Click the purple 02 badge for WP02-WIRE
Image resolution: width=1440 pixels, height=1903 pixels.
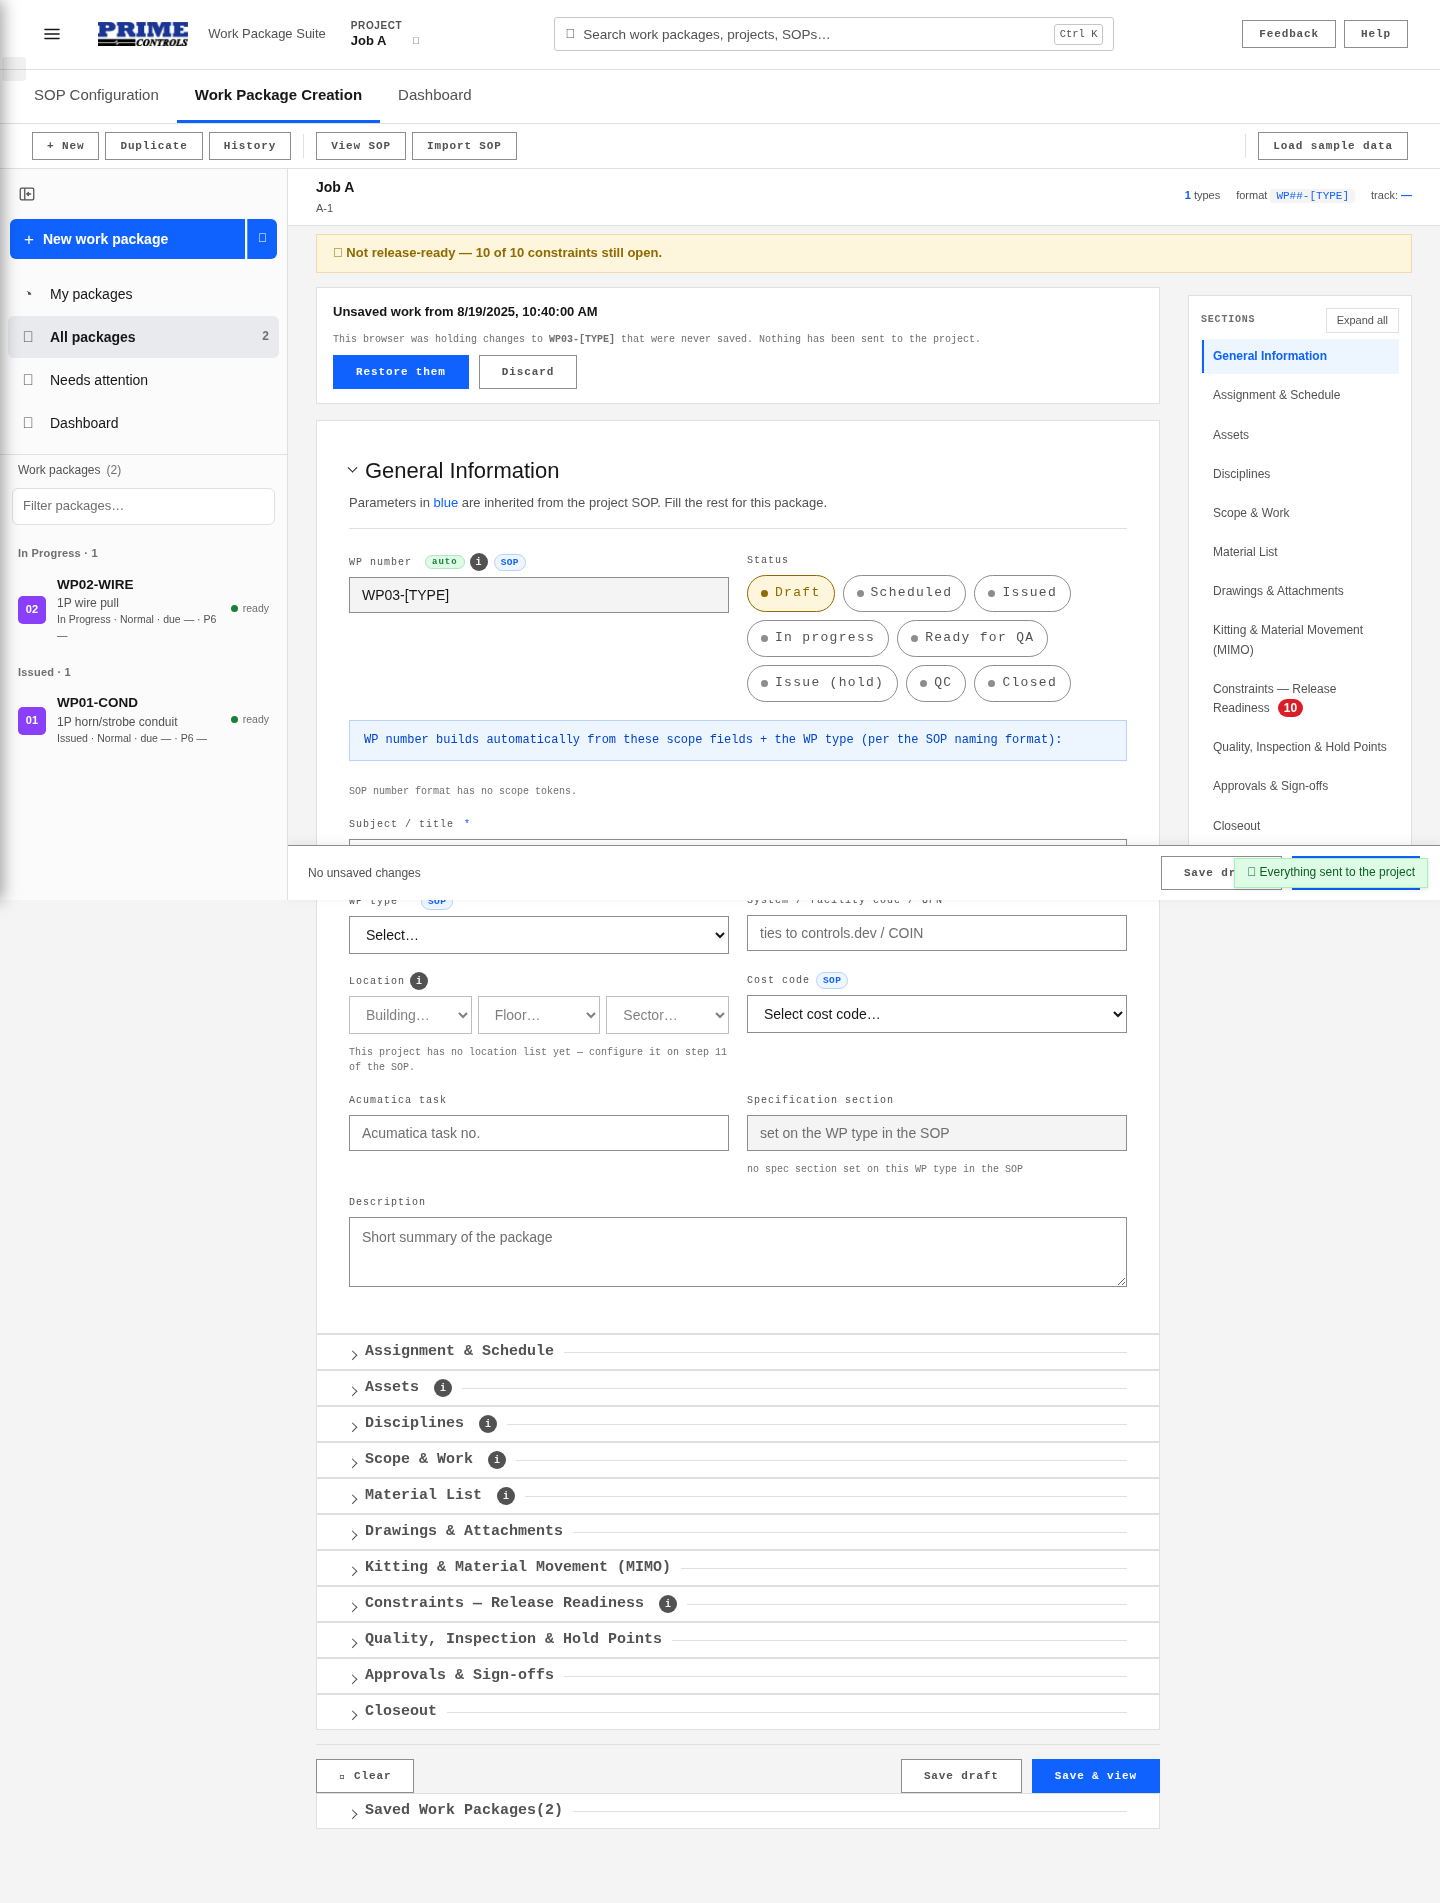(x=32, y=609)
